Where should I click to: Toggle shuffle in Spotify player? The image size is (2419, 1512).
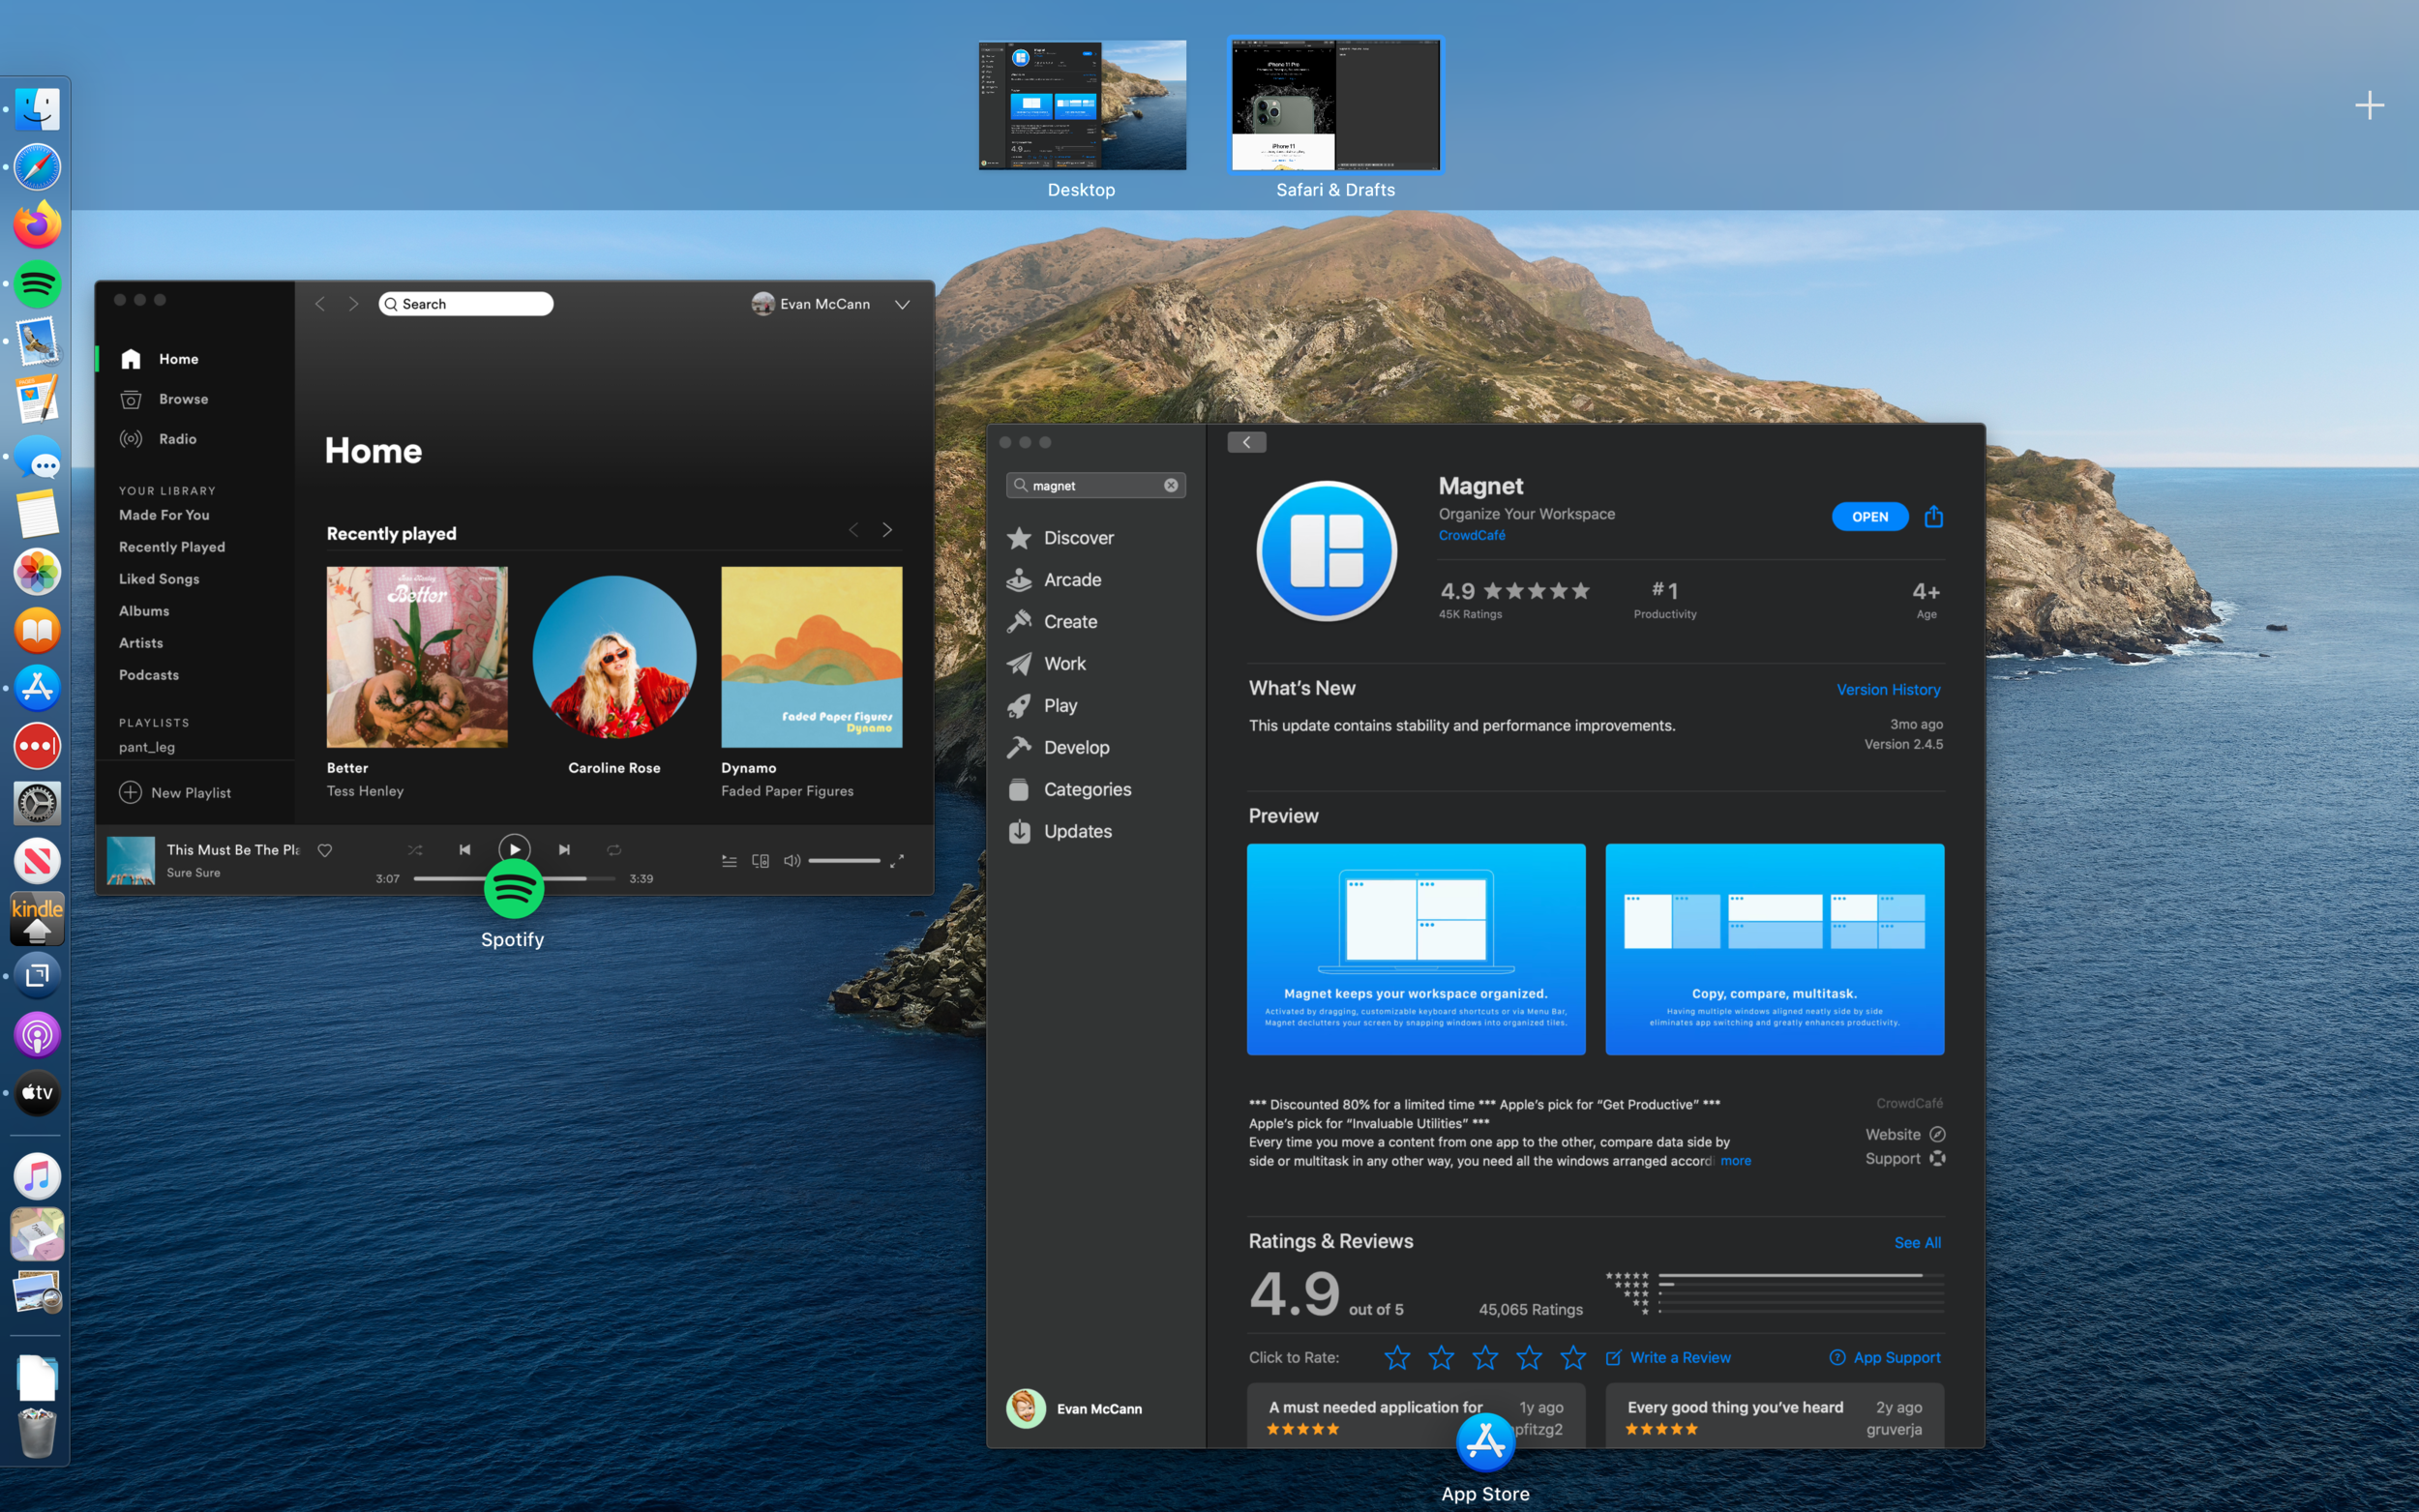(x=415, y=849)
